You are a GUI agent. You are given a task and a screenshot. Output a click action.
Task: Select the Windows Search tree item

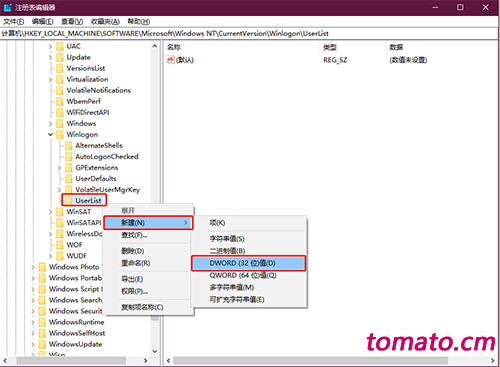coord(75,300)
